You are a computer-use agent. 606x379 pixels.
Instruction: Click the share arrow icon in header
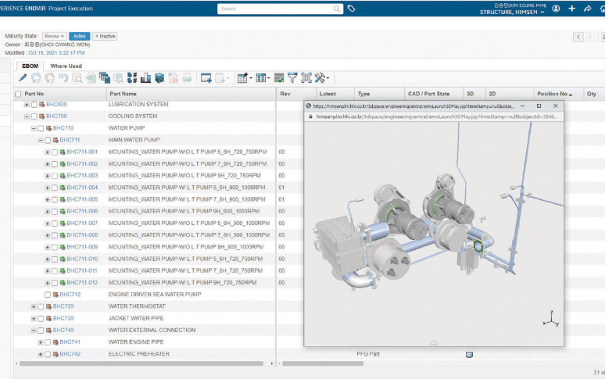pyautogui.click(x=587, y=8)
